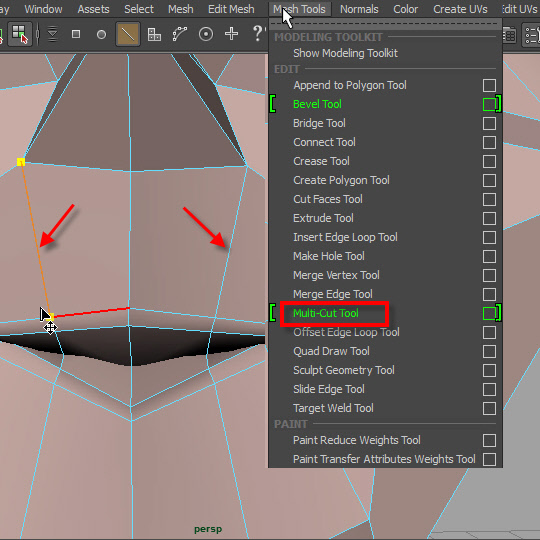Click the select by component type icon
Image resolution: width=540 pixels, height=540 pixels.
[20, 34]
